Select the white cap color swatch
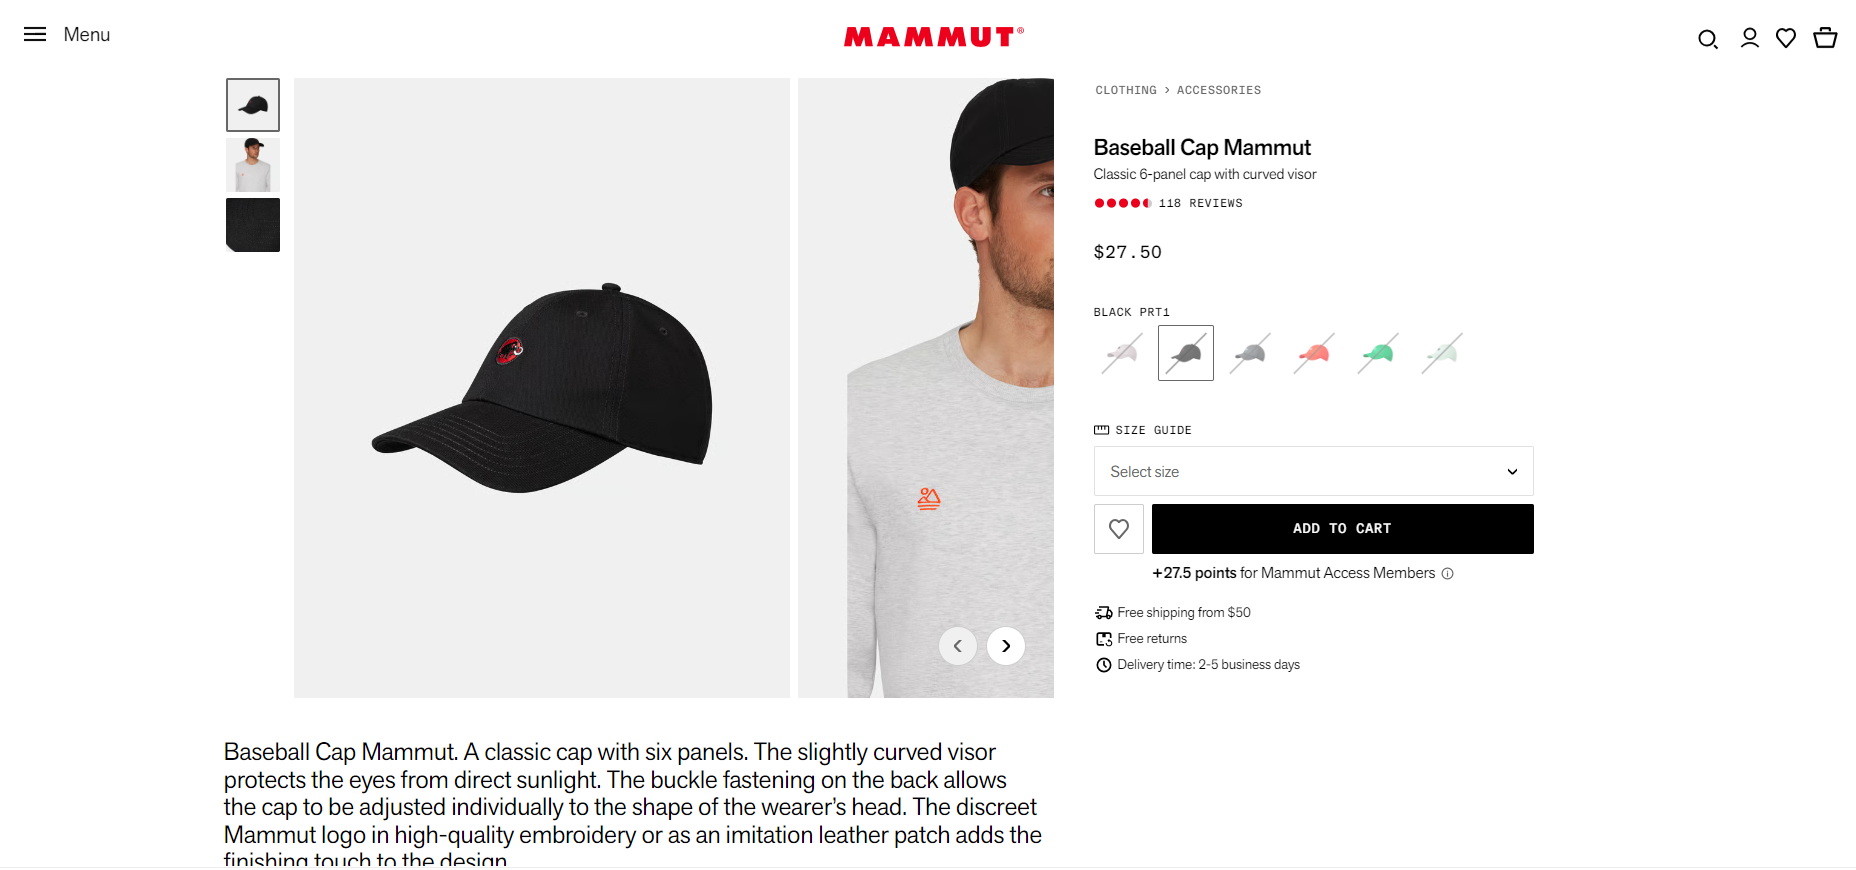The width and height of the screenshot is (1856, 870). coord(1122,353)
